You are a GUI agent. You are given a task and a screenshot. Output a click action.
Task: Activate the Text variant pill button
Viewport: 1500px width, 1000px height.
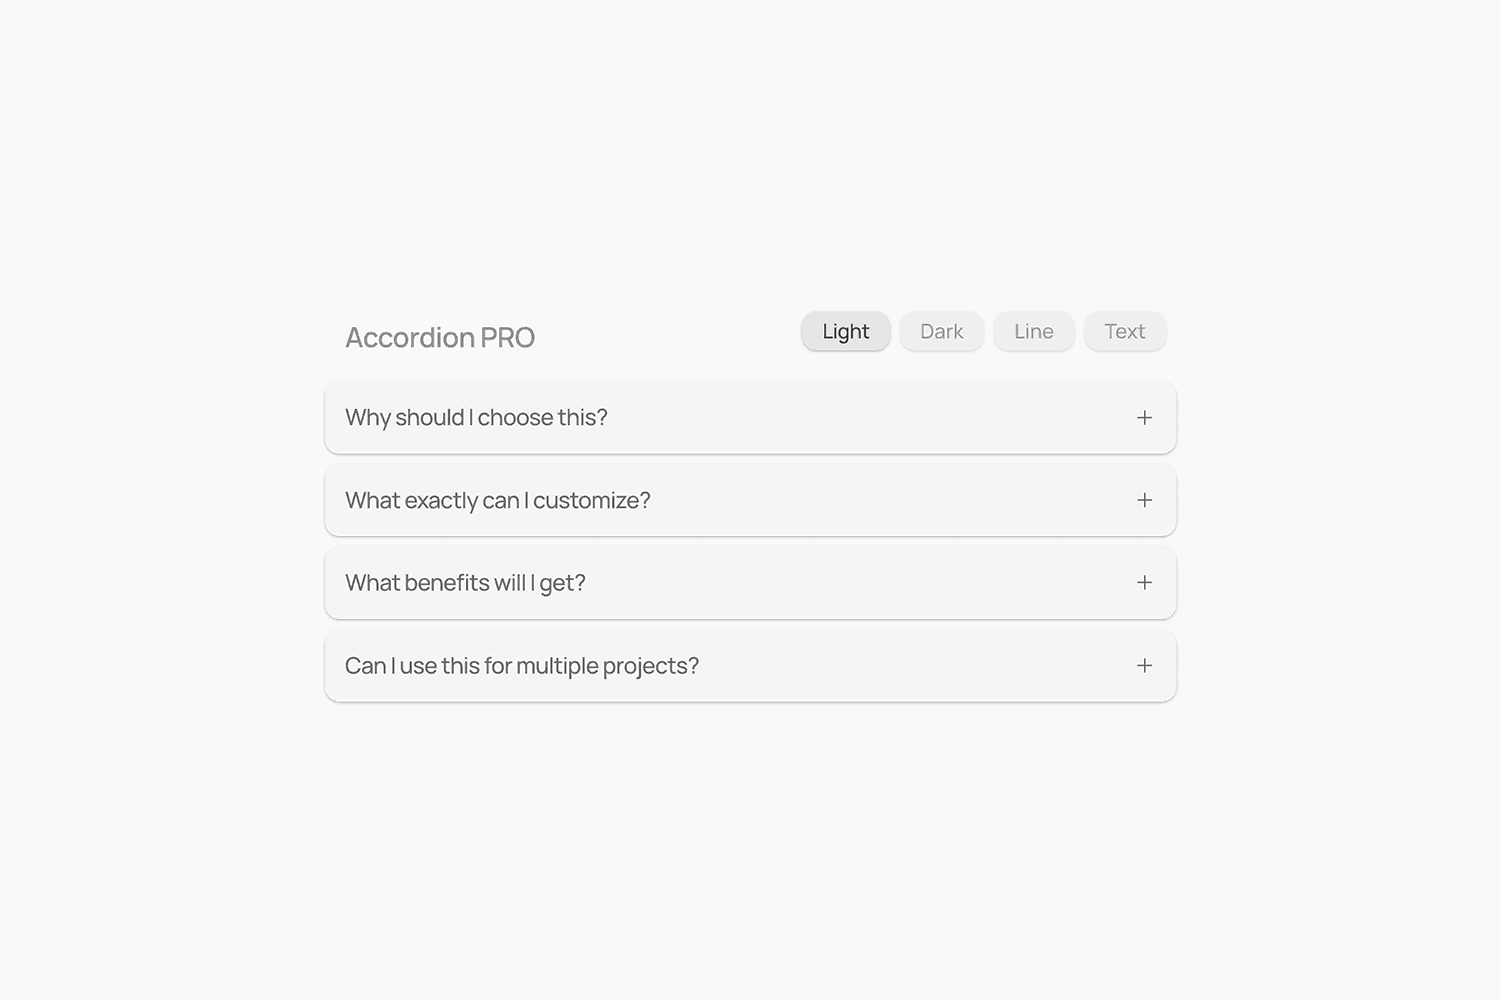pos(1125,332)
